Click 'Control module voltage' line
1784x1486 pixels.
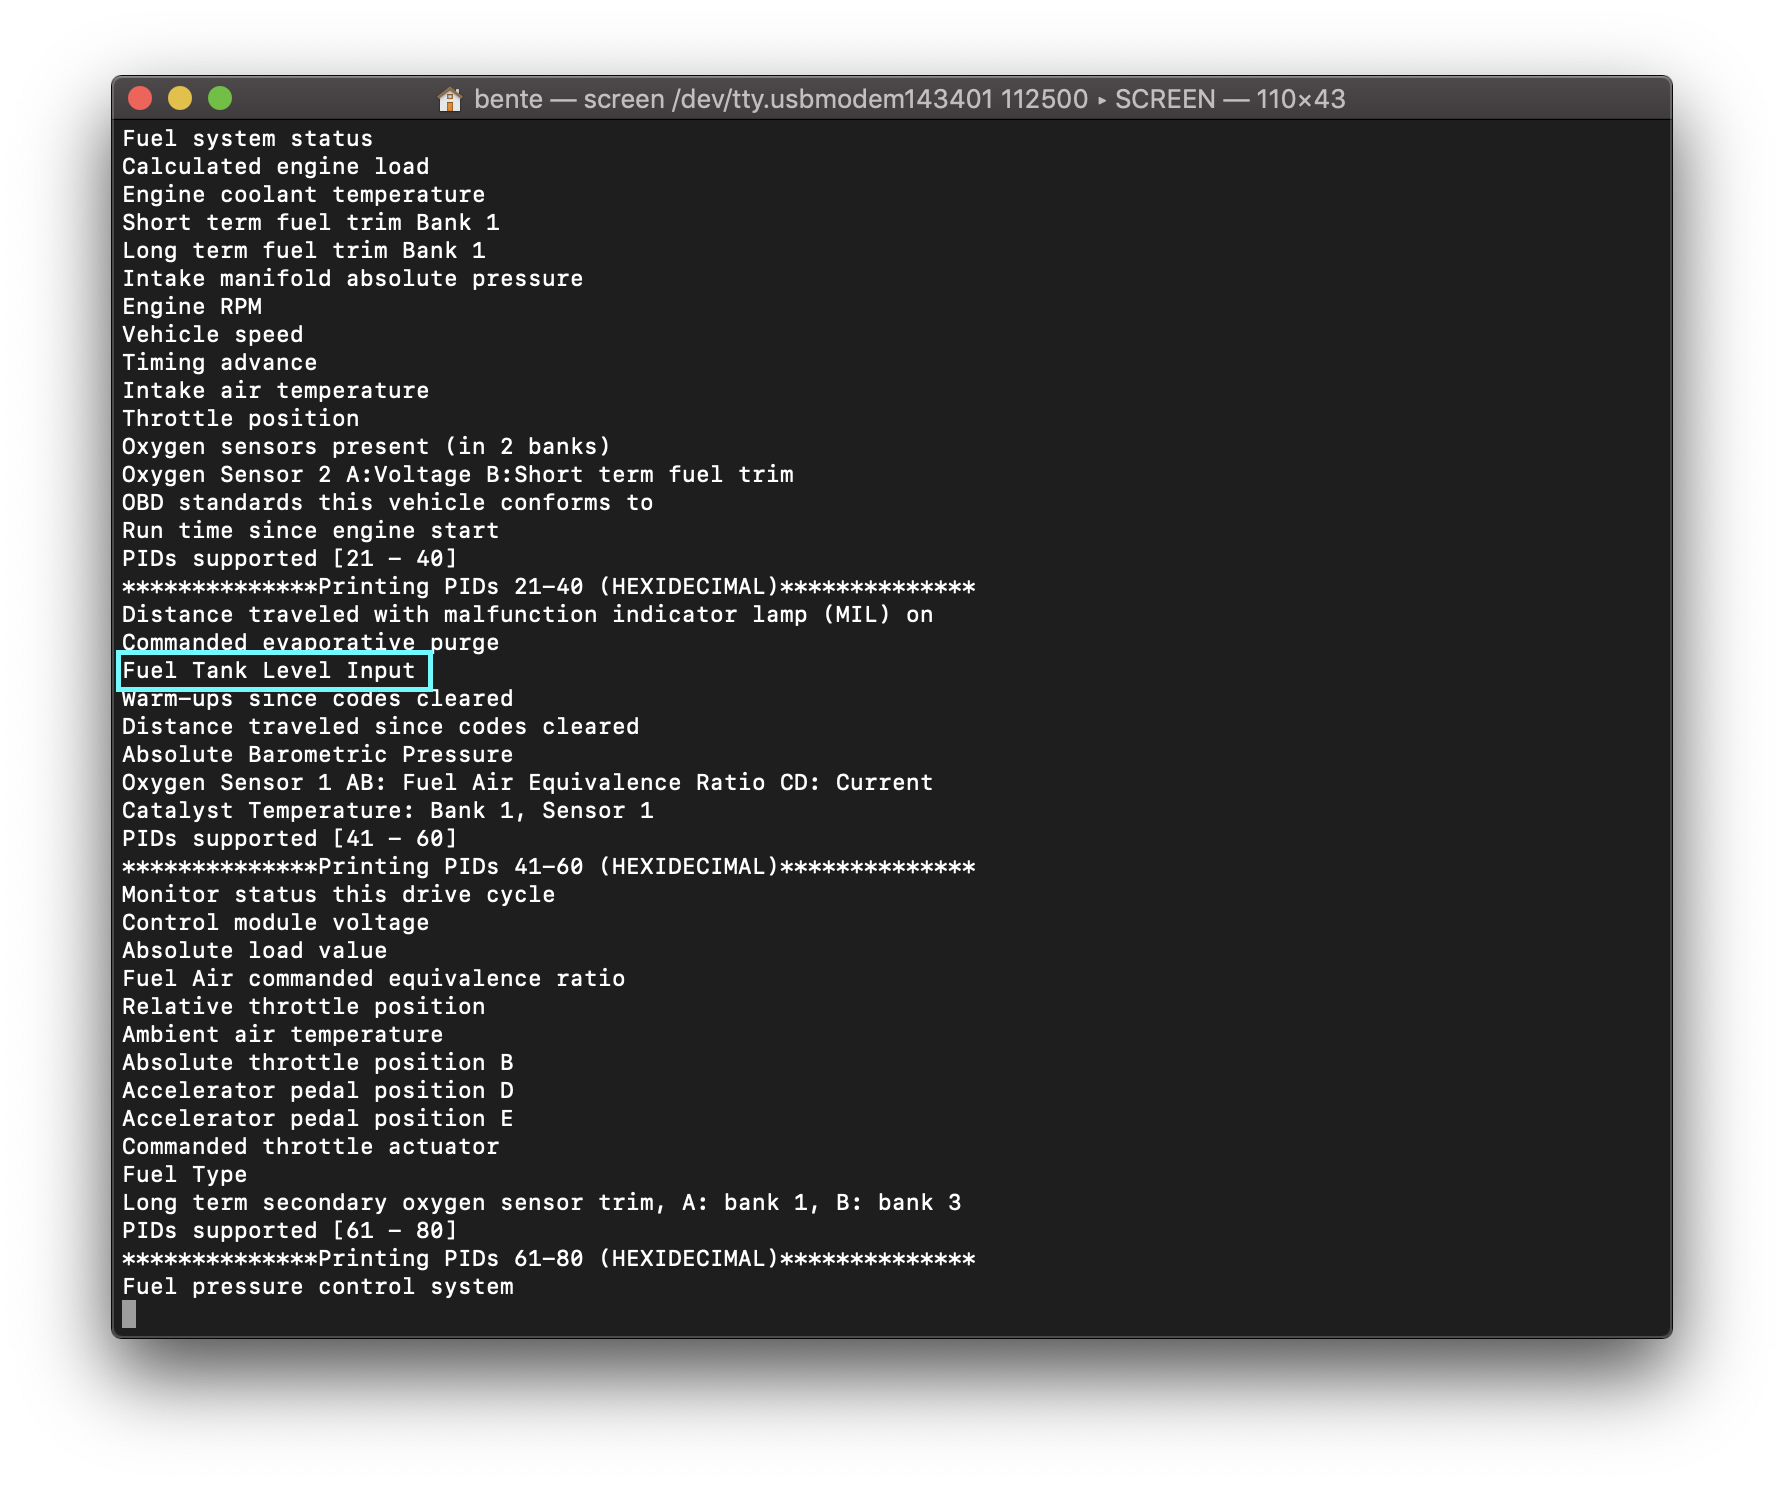coord(275,923)
